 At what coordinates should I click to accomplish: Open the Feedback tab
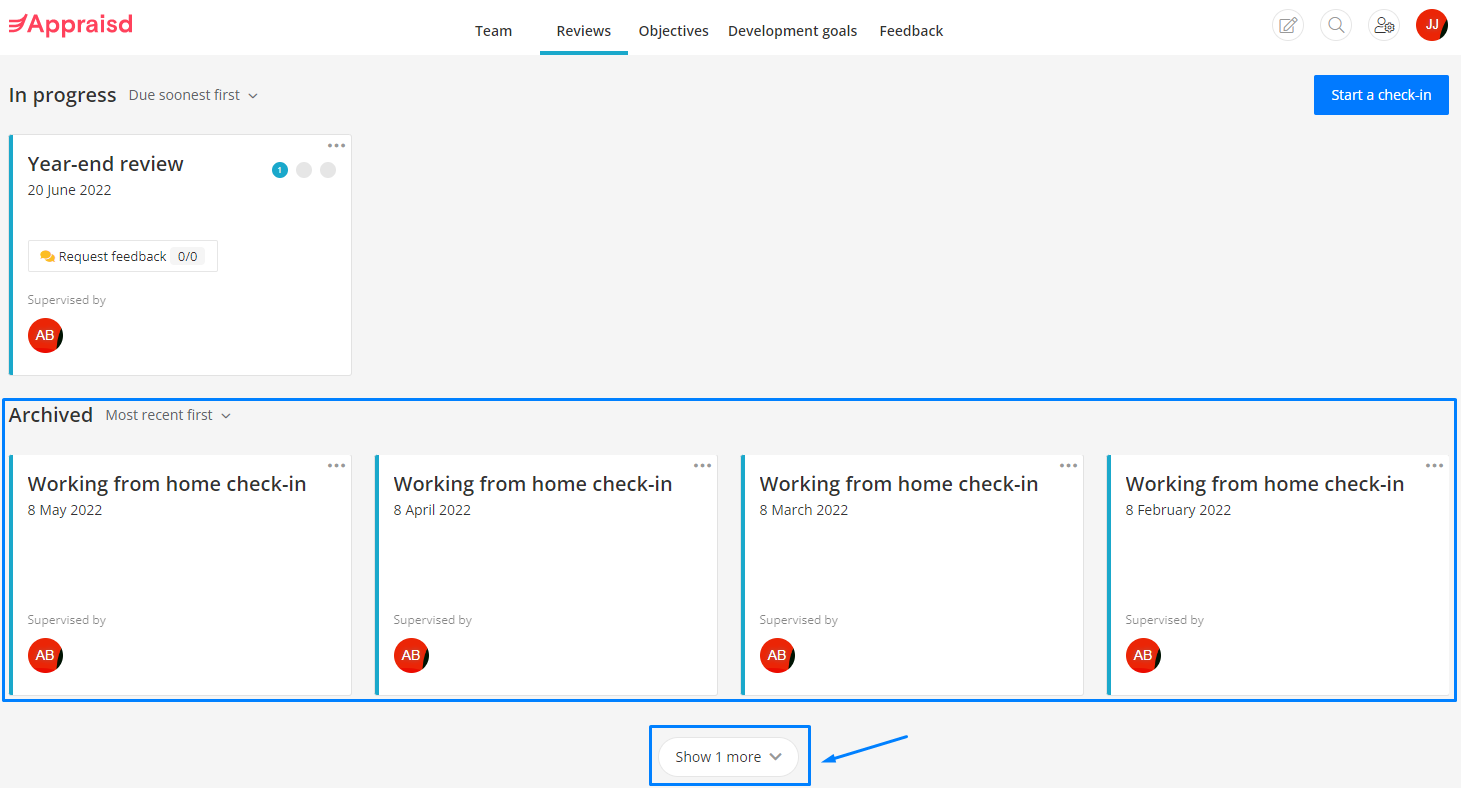[x=911, y=31]
